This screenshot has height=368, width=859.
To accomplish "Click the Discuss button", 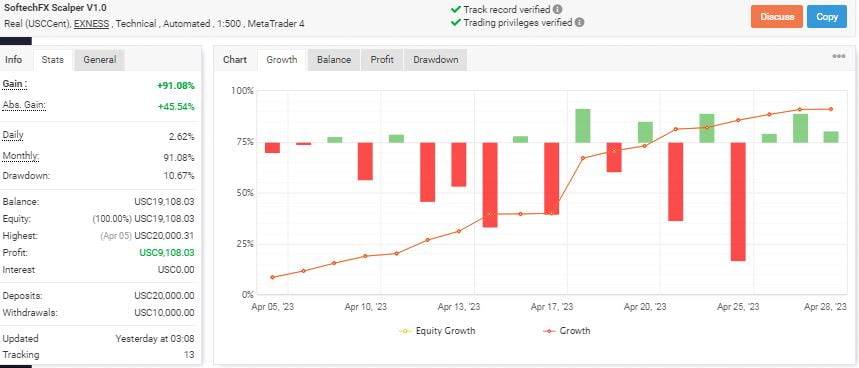I will 777,16.
